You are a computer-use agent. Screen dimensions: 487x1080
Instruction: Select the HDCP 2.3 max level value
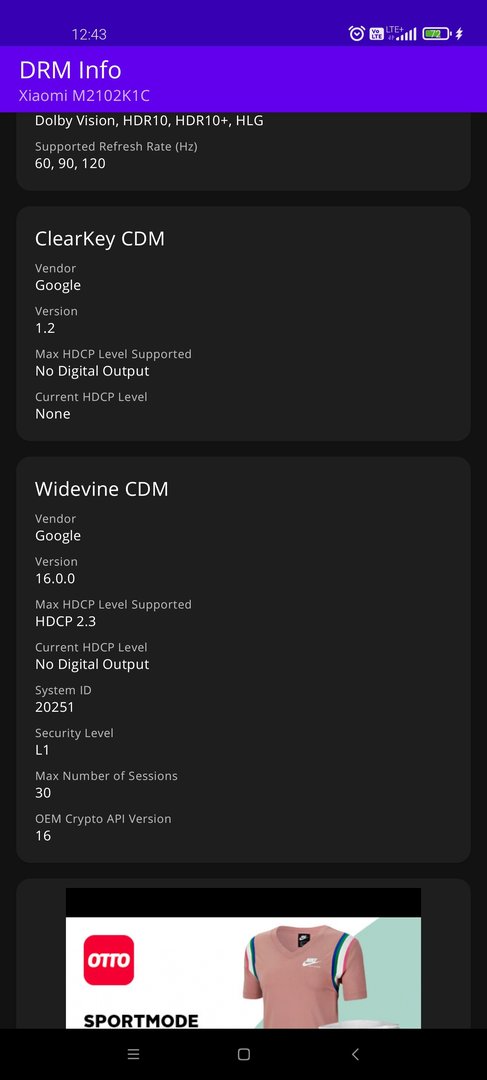65,621
